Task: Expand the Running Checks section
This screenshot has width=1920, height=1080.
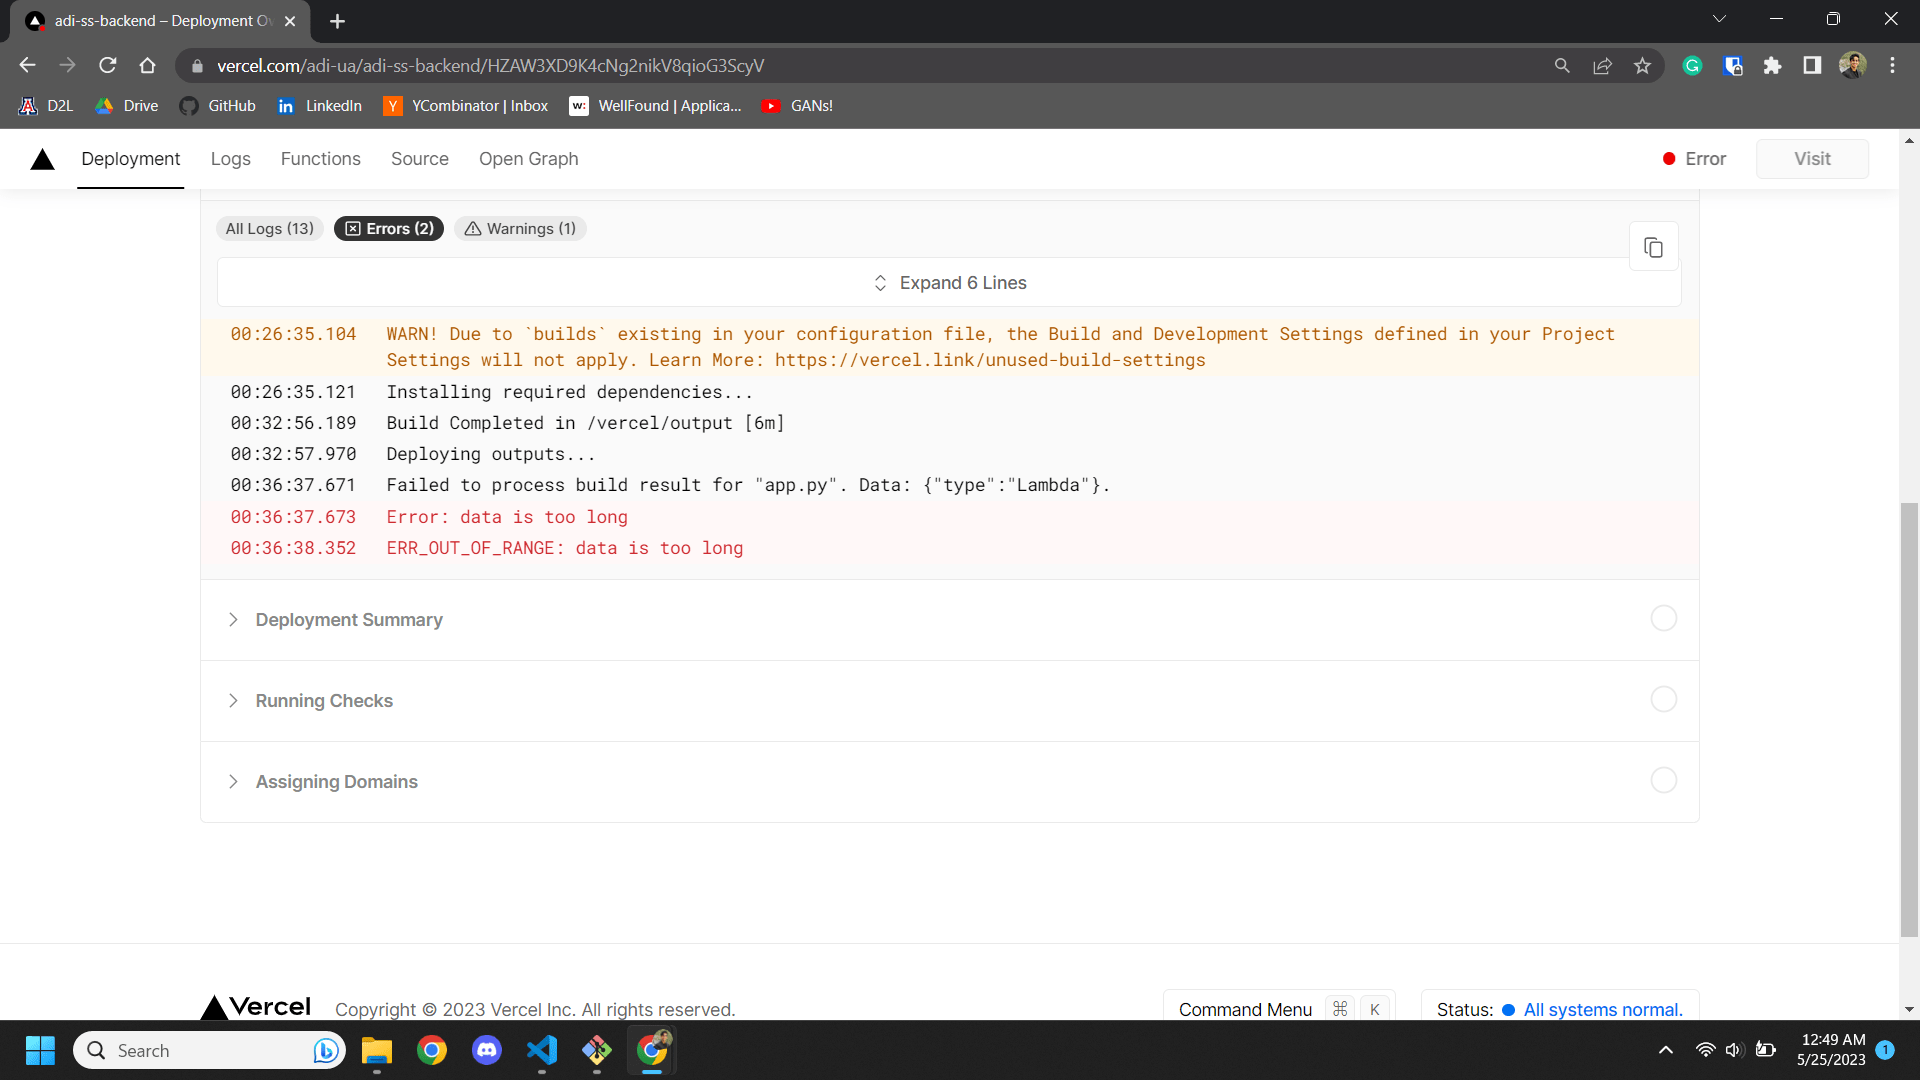Action: click(323, 701)
